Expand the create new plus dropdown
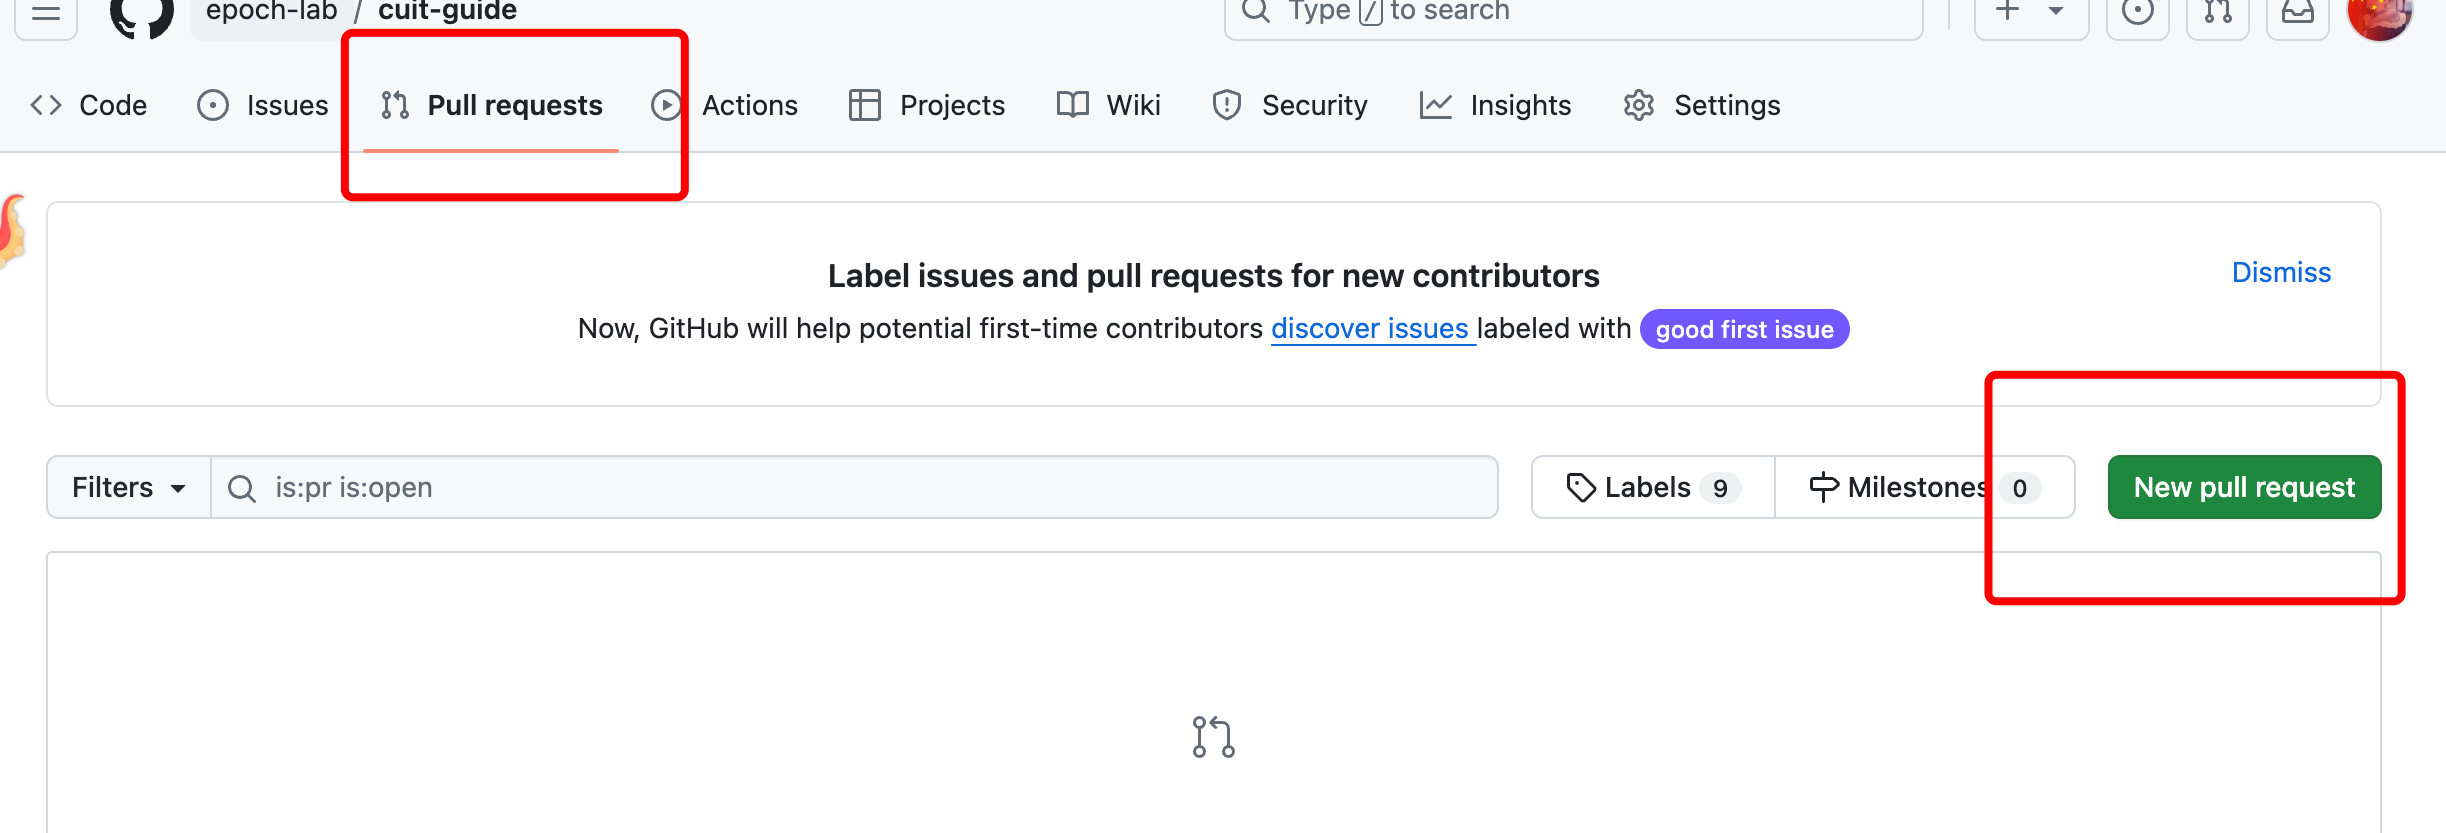Screen dimensions: 2446x833 coord(2030,14)
